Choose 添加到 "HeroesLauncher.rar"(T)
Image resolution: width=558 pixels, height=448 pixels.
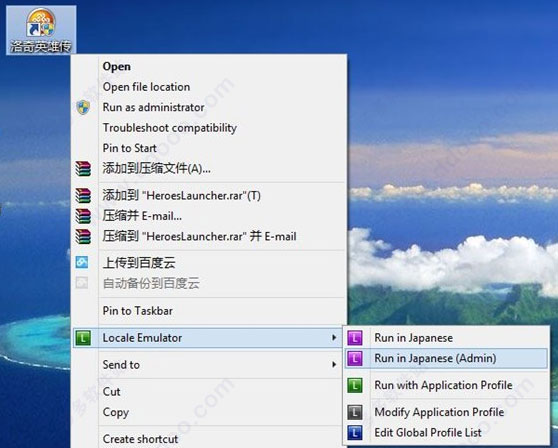208,195
